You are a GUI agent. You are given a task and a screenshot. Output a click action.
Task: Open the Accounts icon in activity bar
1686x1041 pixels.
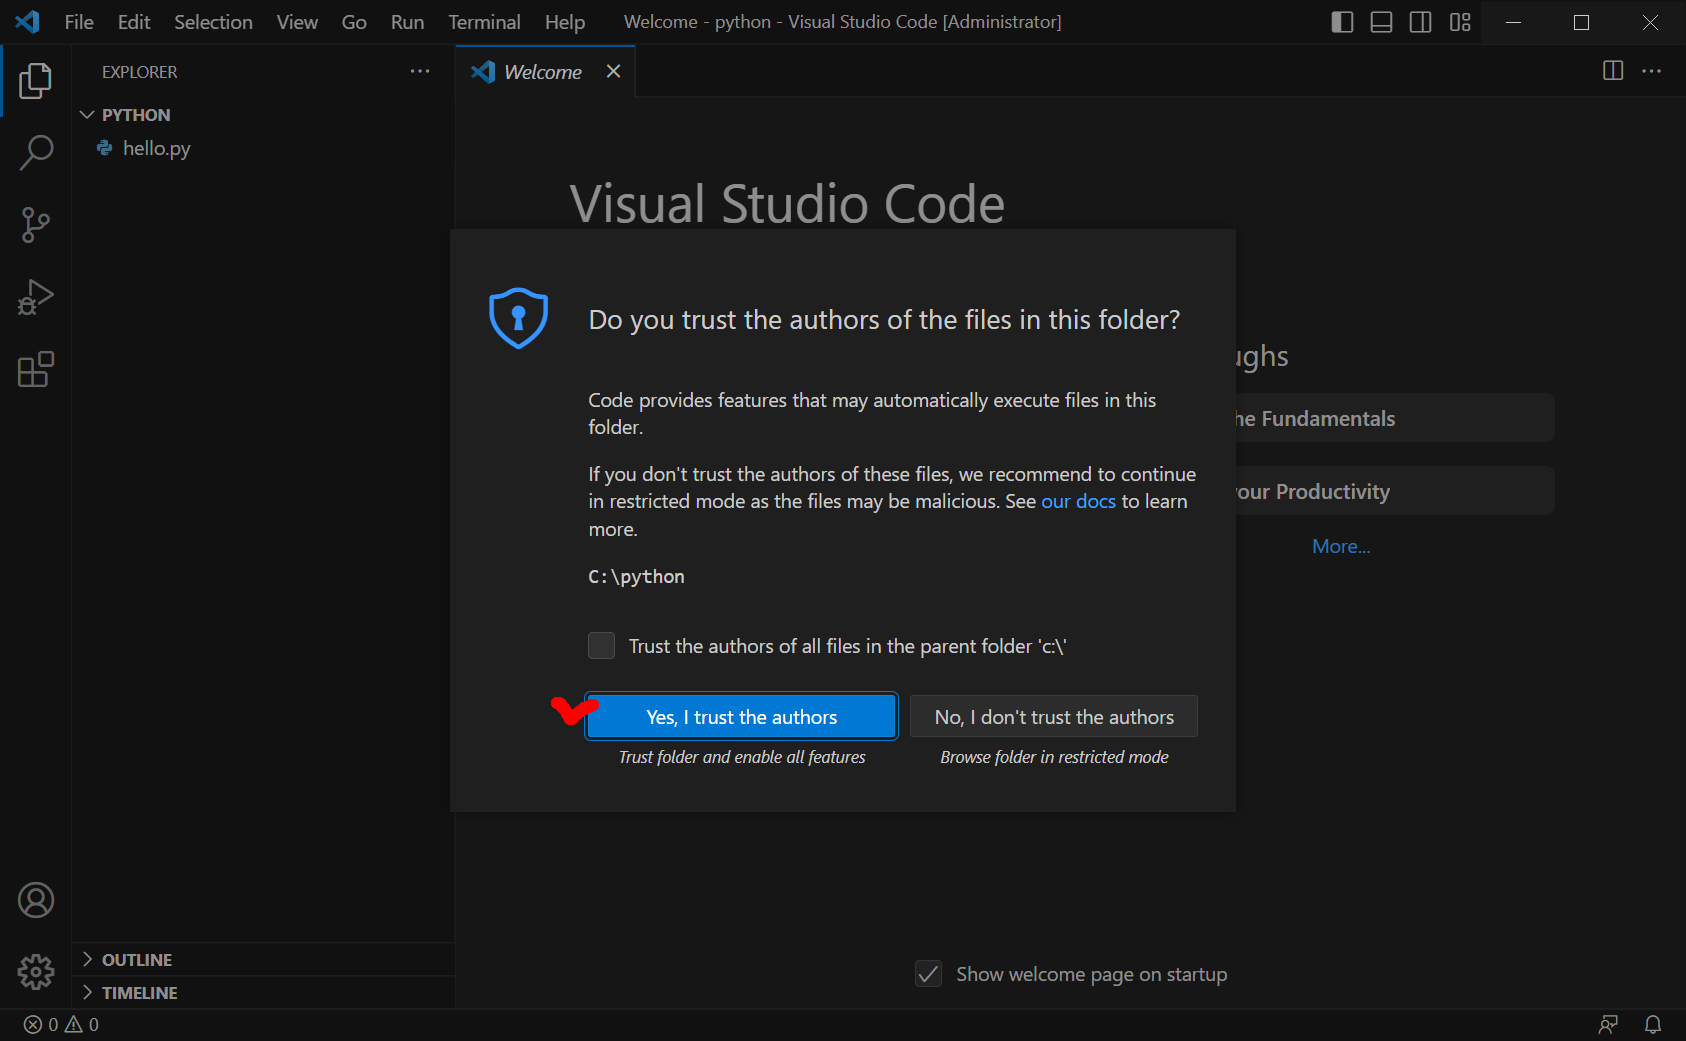tap(36, 900)
